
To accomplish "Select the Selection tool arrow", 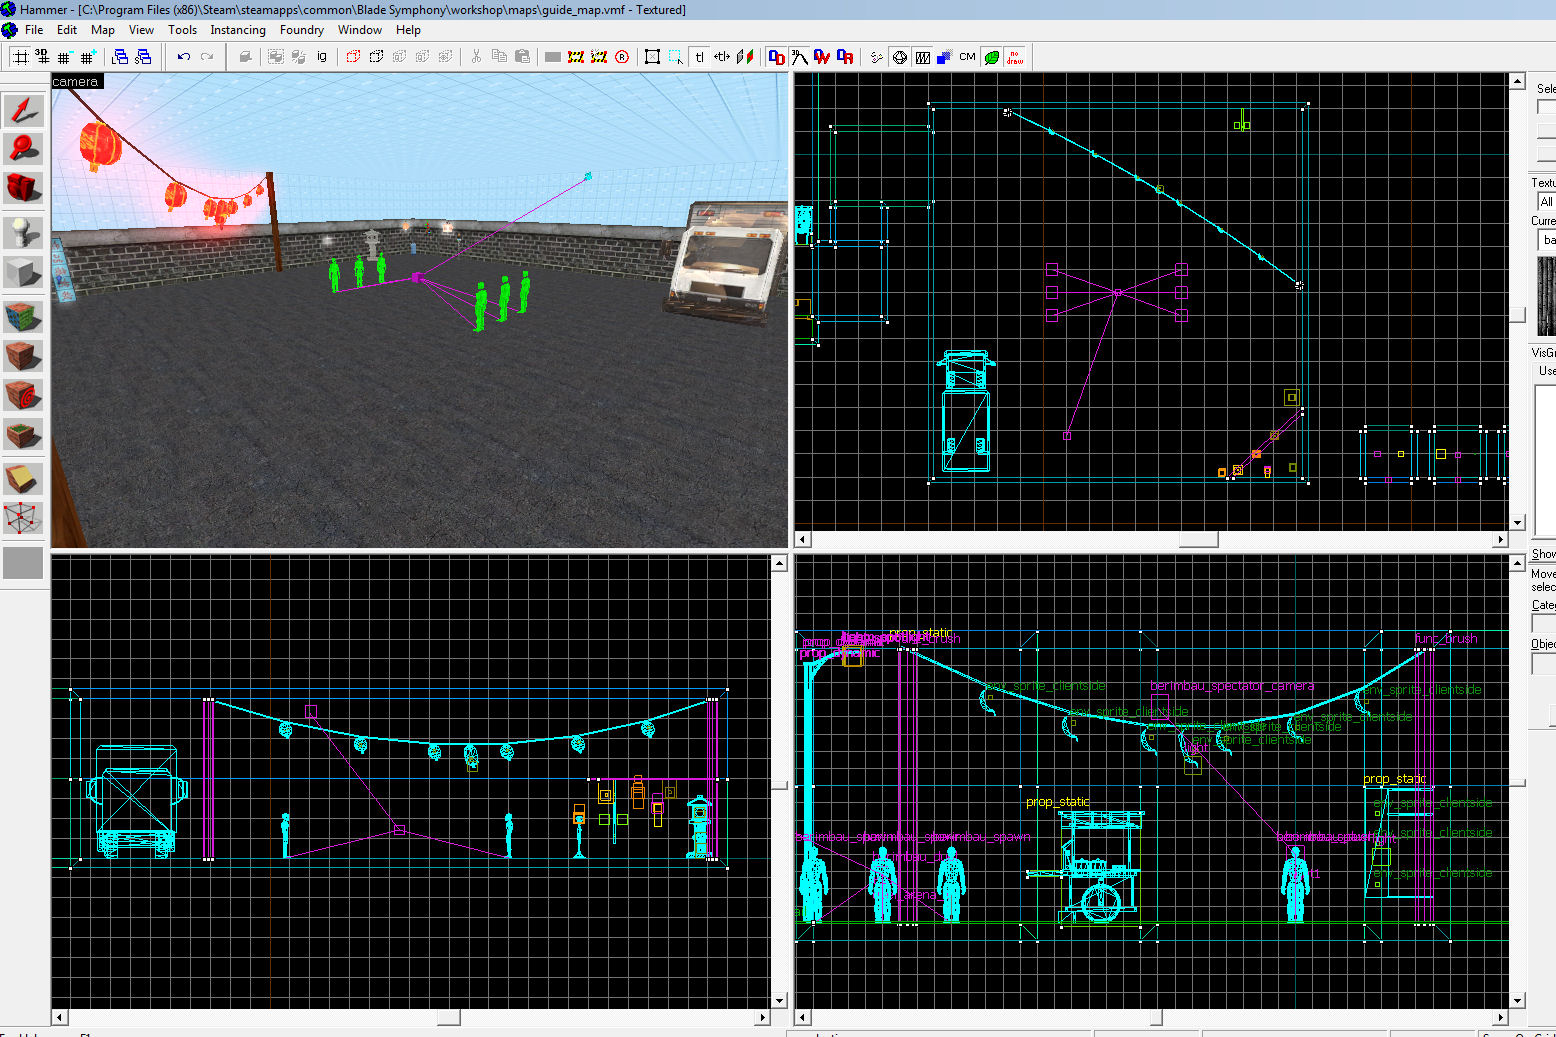I will tap(23, 111).
